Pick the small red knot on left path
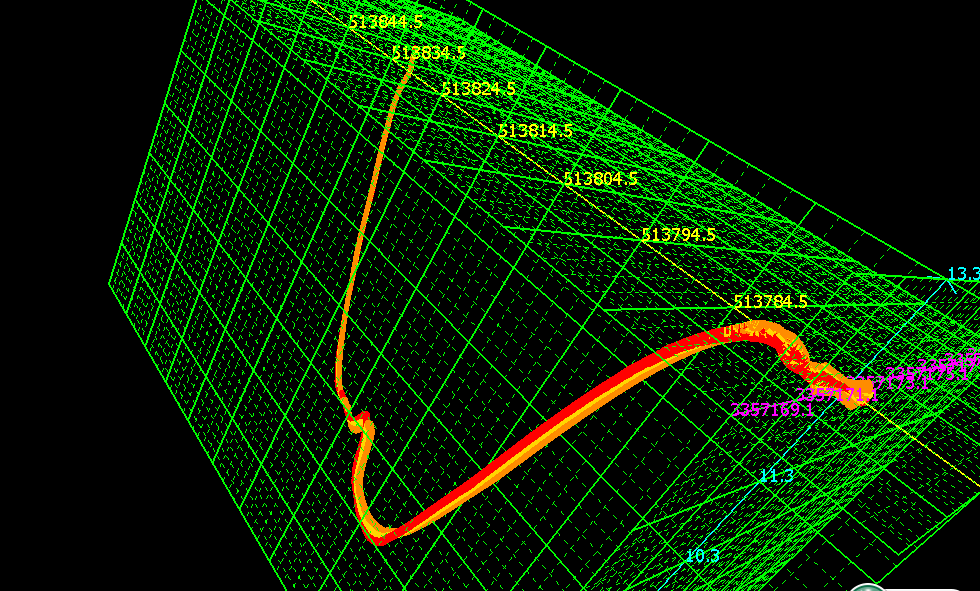Viewport: 980px width, 591px height. pyautogui.click(x=357, y=420)
